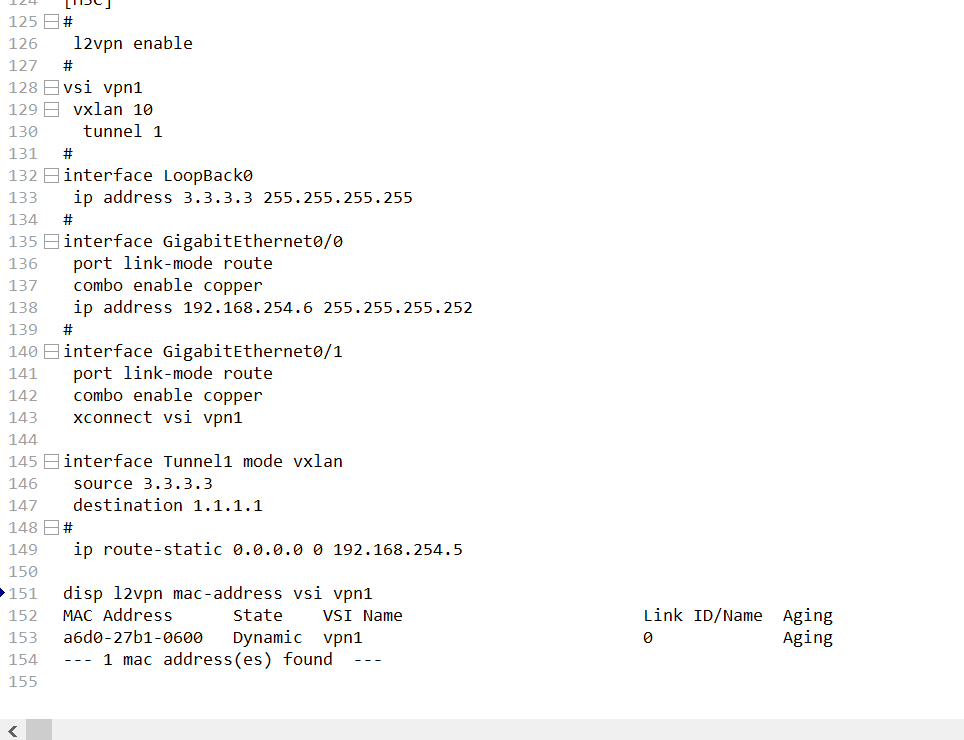Click line number 149 in the margin
Image resolution: width=964 pixels, height=740 pixels.
tap(22, 550)
